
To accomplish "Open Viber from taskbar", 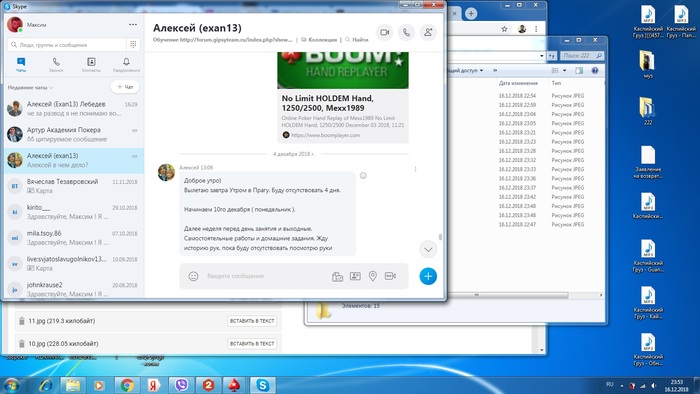I will click(181, 385).
